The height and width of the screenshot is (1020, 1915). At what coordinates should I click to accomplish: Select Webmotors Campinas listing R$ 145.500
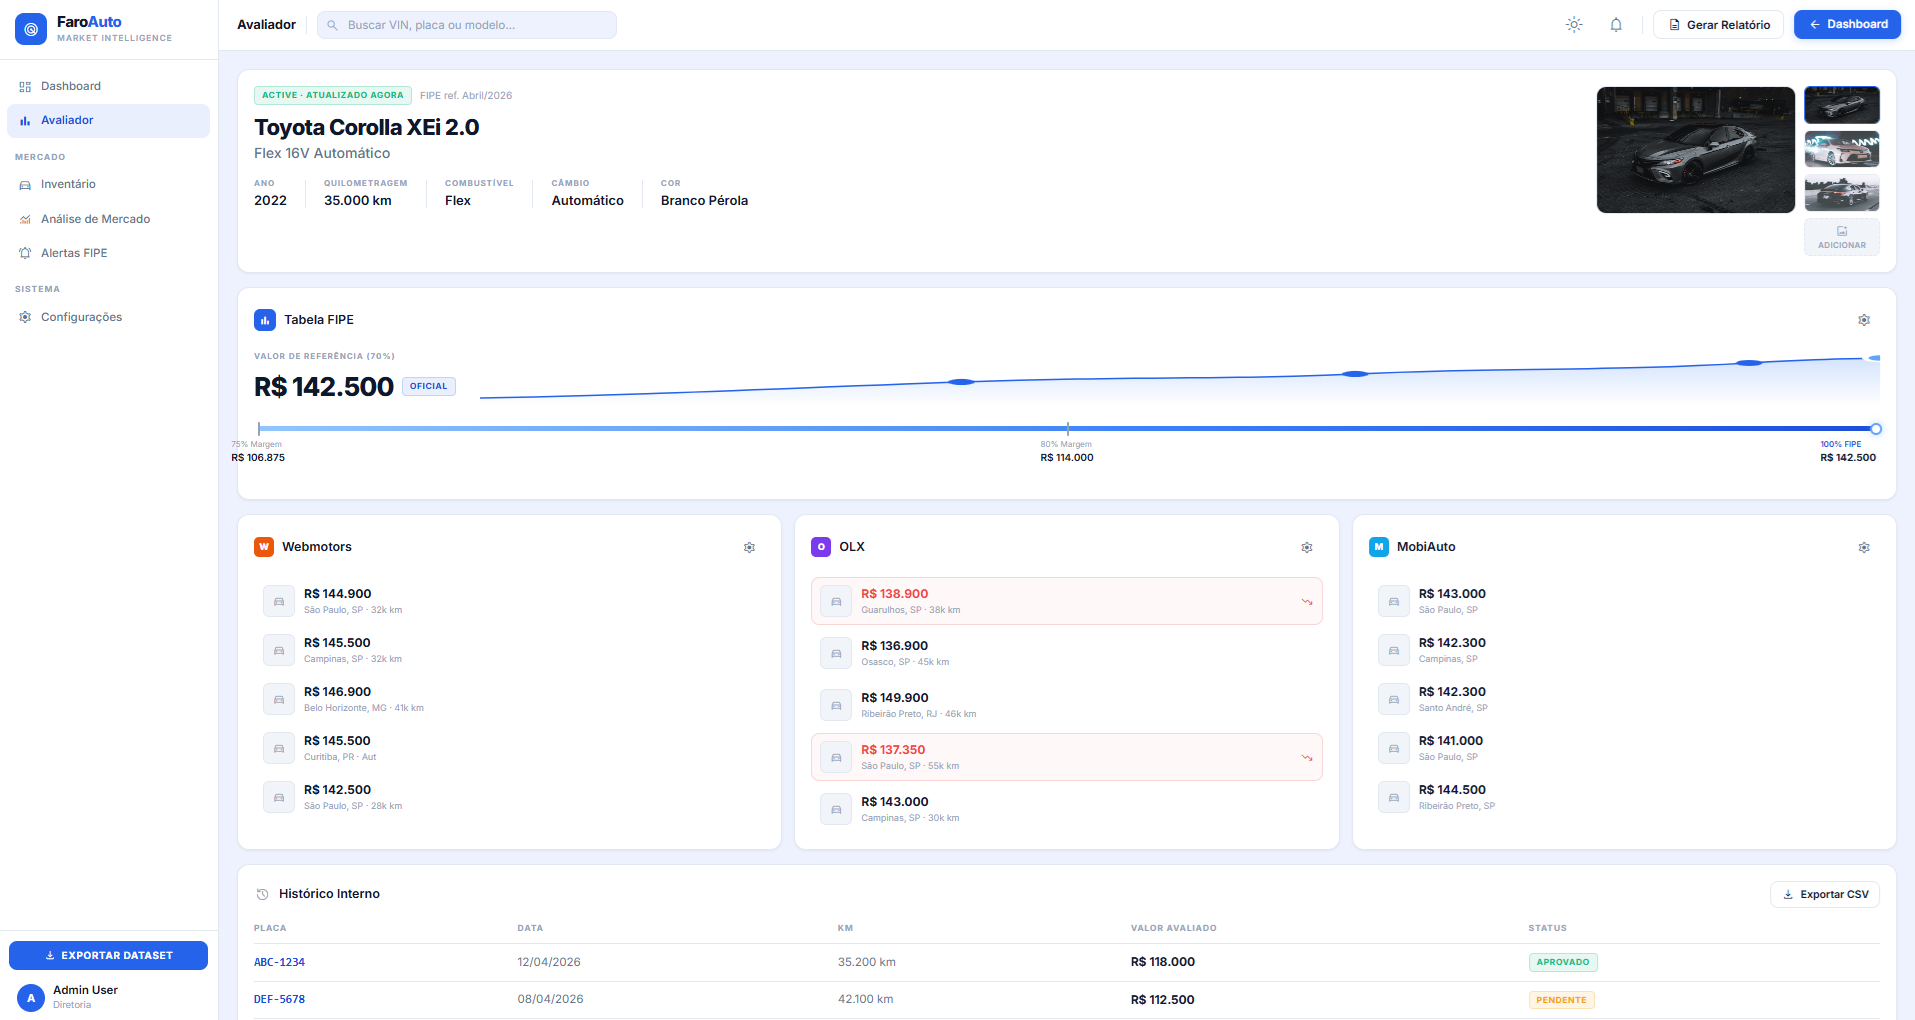[509, 650]
